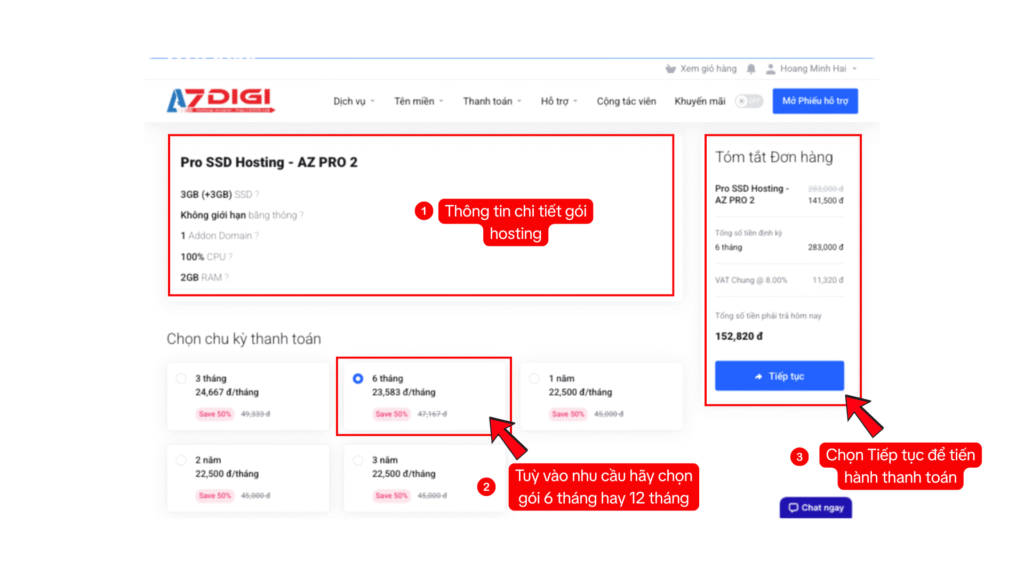The image size is (1024, 576).
Task: Click the Tóm tắt Đơn hàng title
Action: point(774,157)
